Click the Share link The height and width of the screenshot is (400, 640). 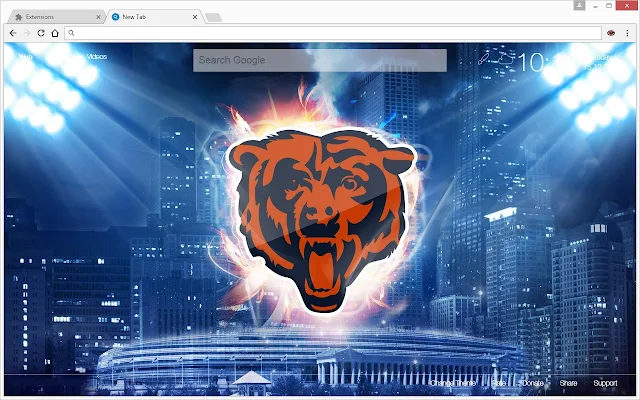coord(568,383)
